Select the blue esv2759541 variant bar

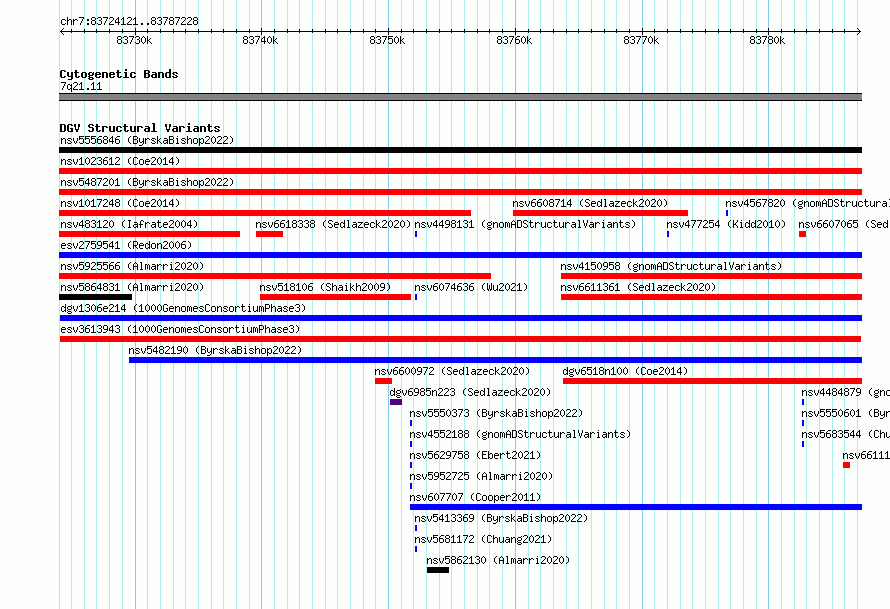pos(460,255)
